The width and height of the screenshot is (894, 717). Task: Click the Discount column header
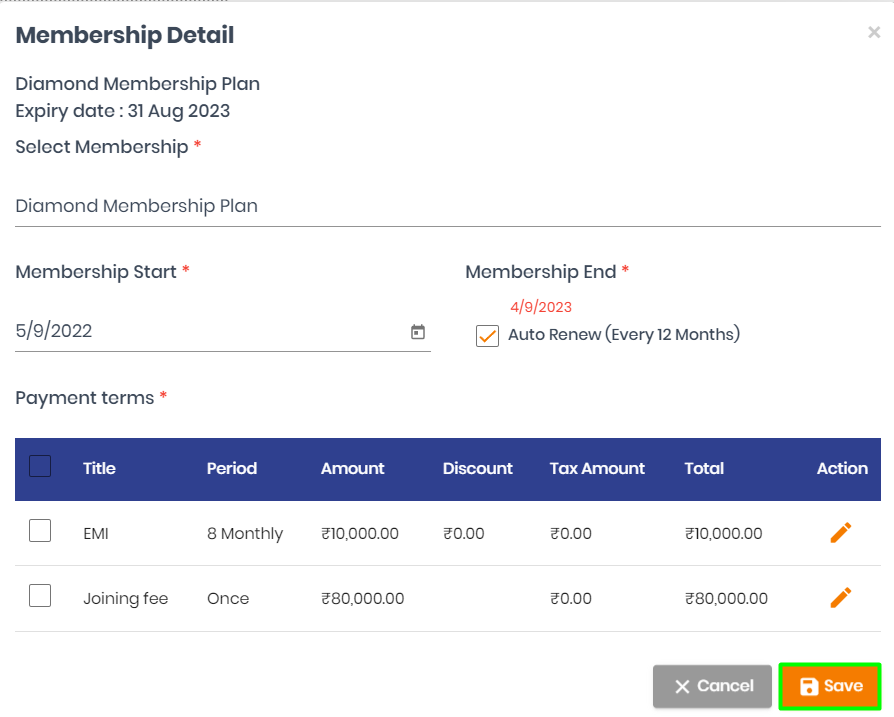(x=478, y=469)
